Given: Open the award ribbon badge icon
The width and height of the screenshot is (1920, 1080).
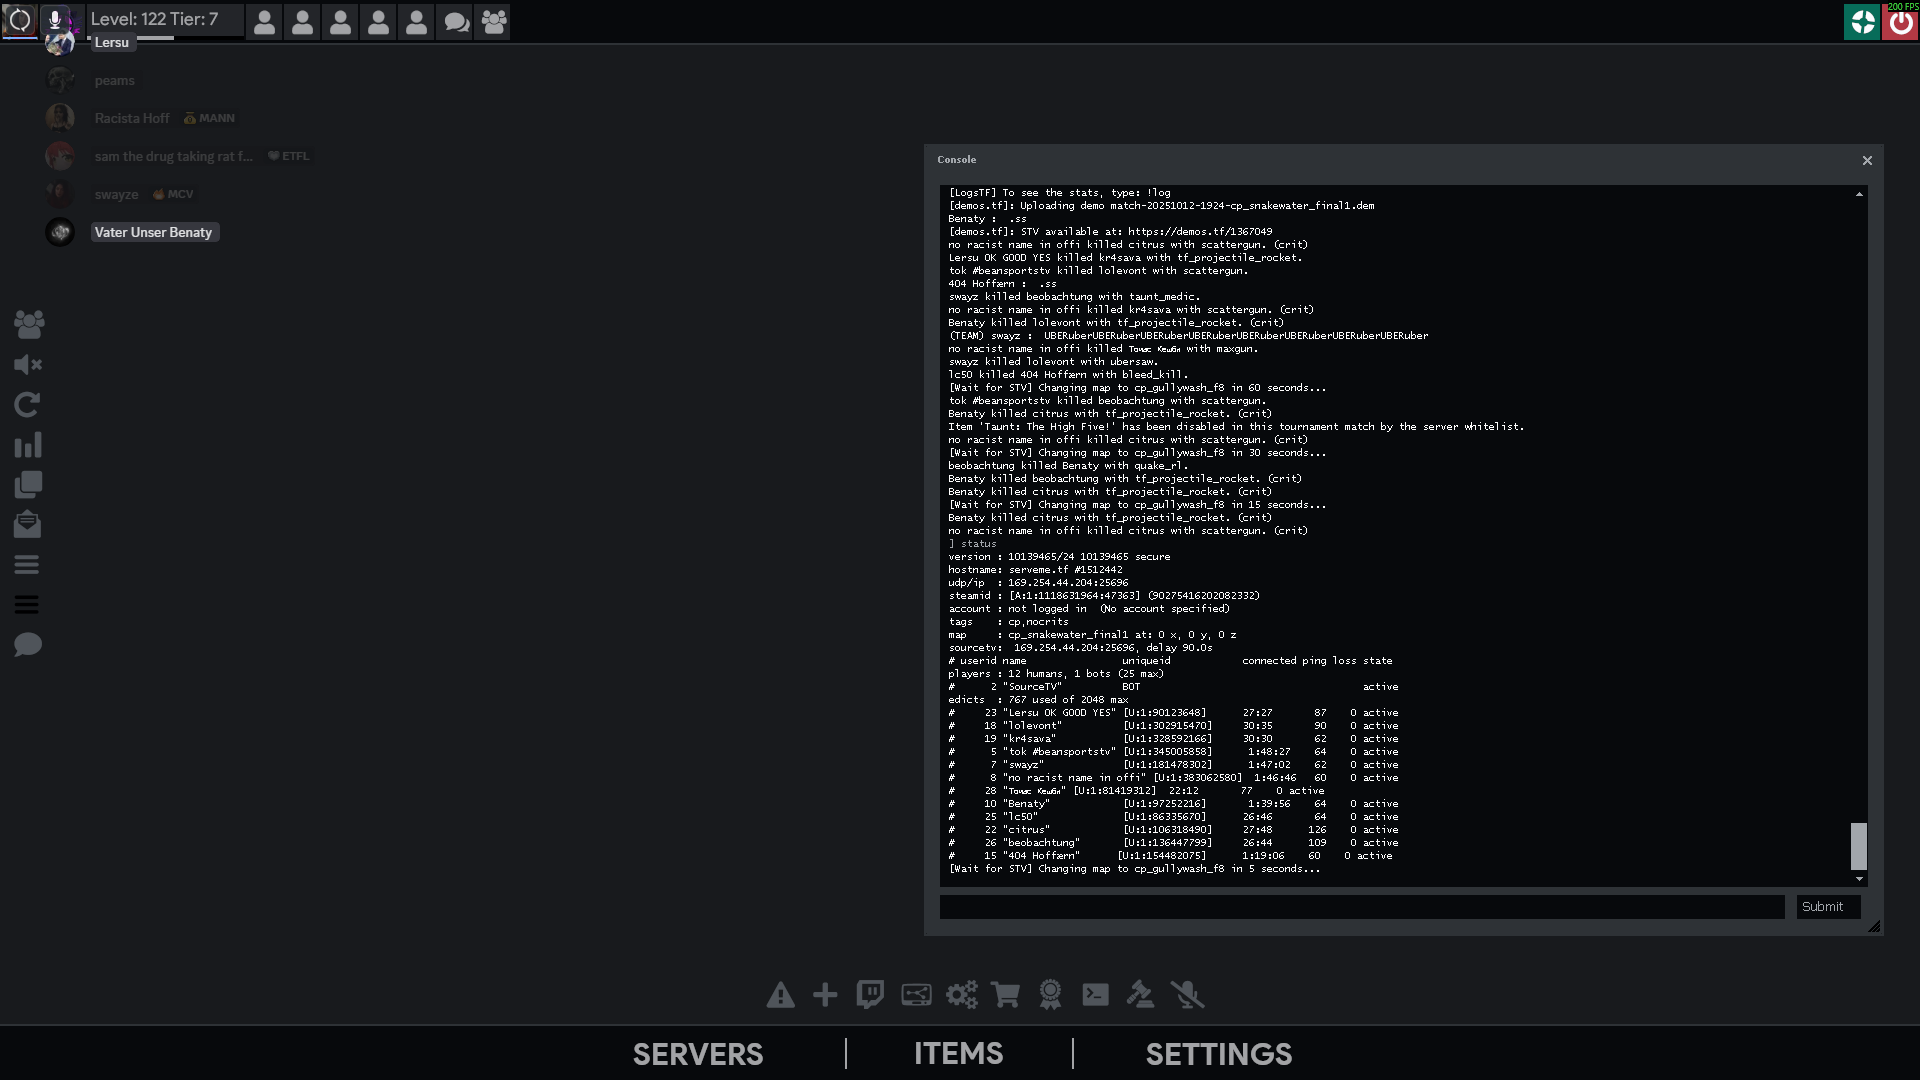Looking at the screenshot, I should tap(1050, 995).
